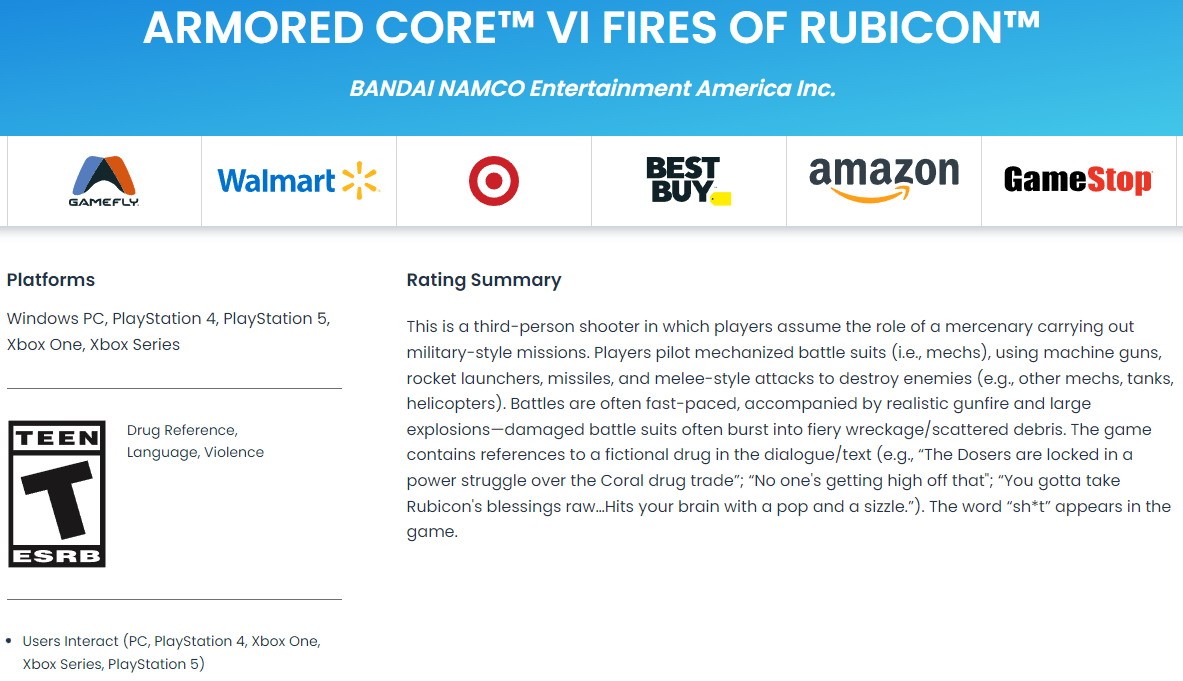Image resolution: width=1183 pixels, height=681 pixels.
Task: Click the Armored Core VI game title
Action: pos(592,29)
